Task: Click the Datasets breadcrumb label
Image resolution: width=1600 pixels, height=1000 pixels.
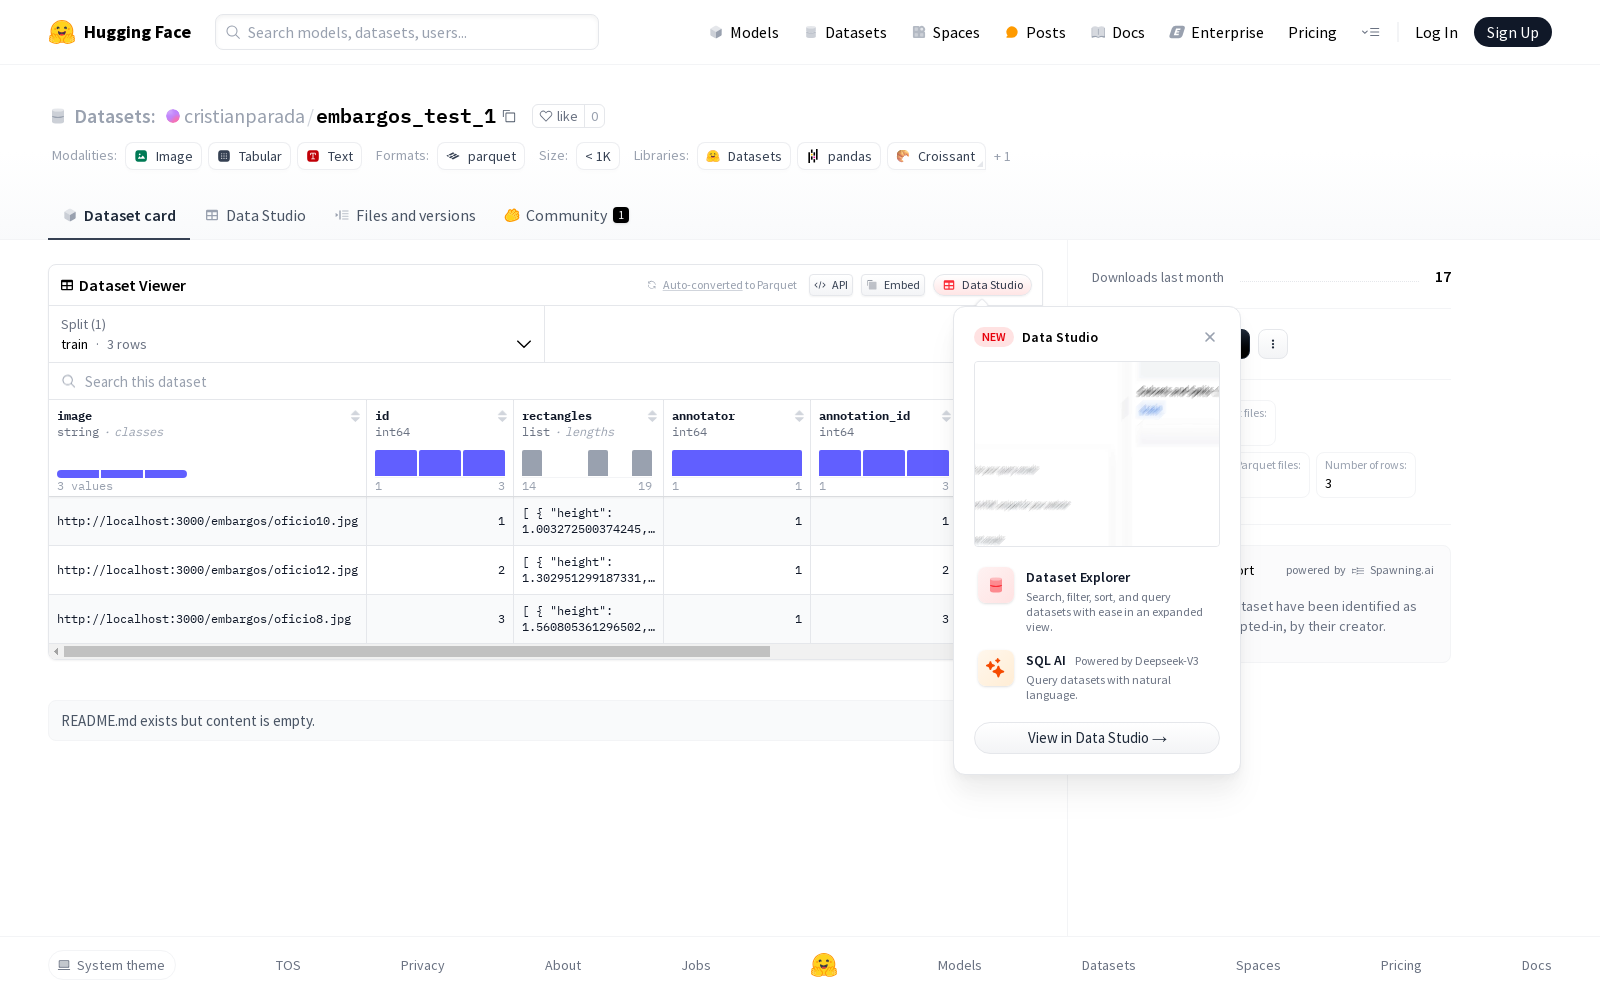Action: [115, 116]
